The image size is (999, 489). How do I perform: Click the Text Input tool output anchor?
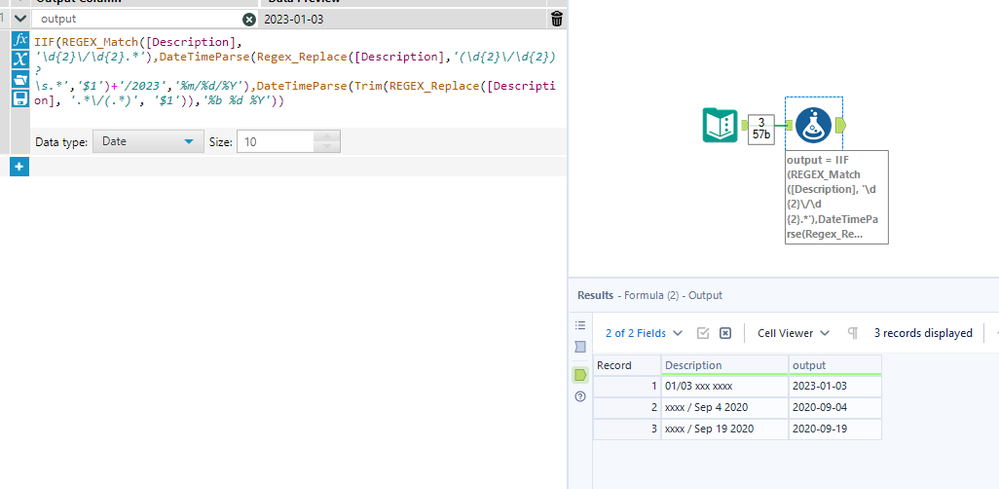744,125
